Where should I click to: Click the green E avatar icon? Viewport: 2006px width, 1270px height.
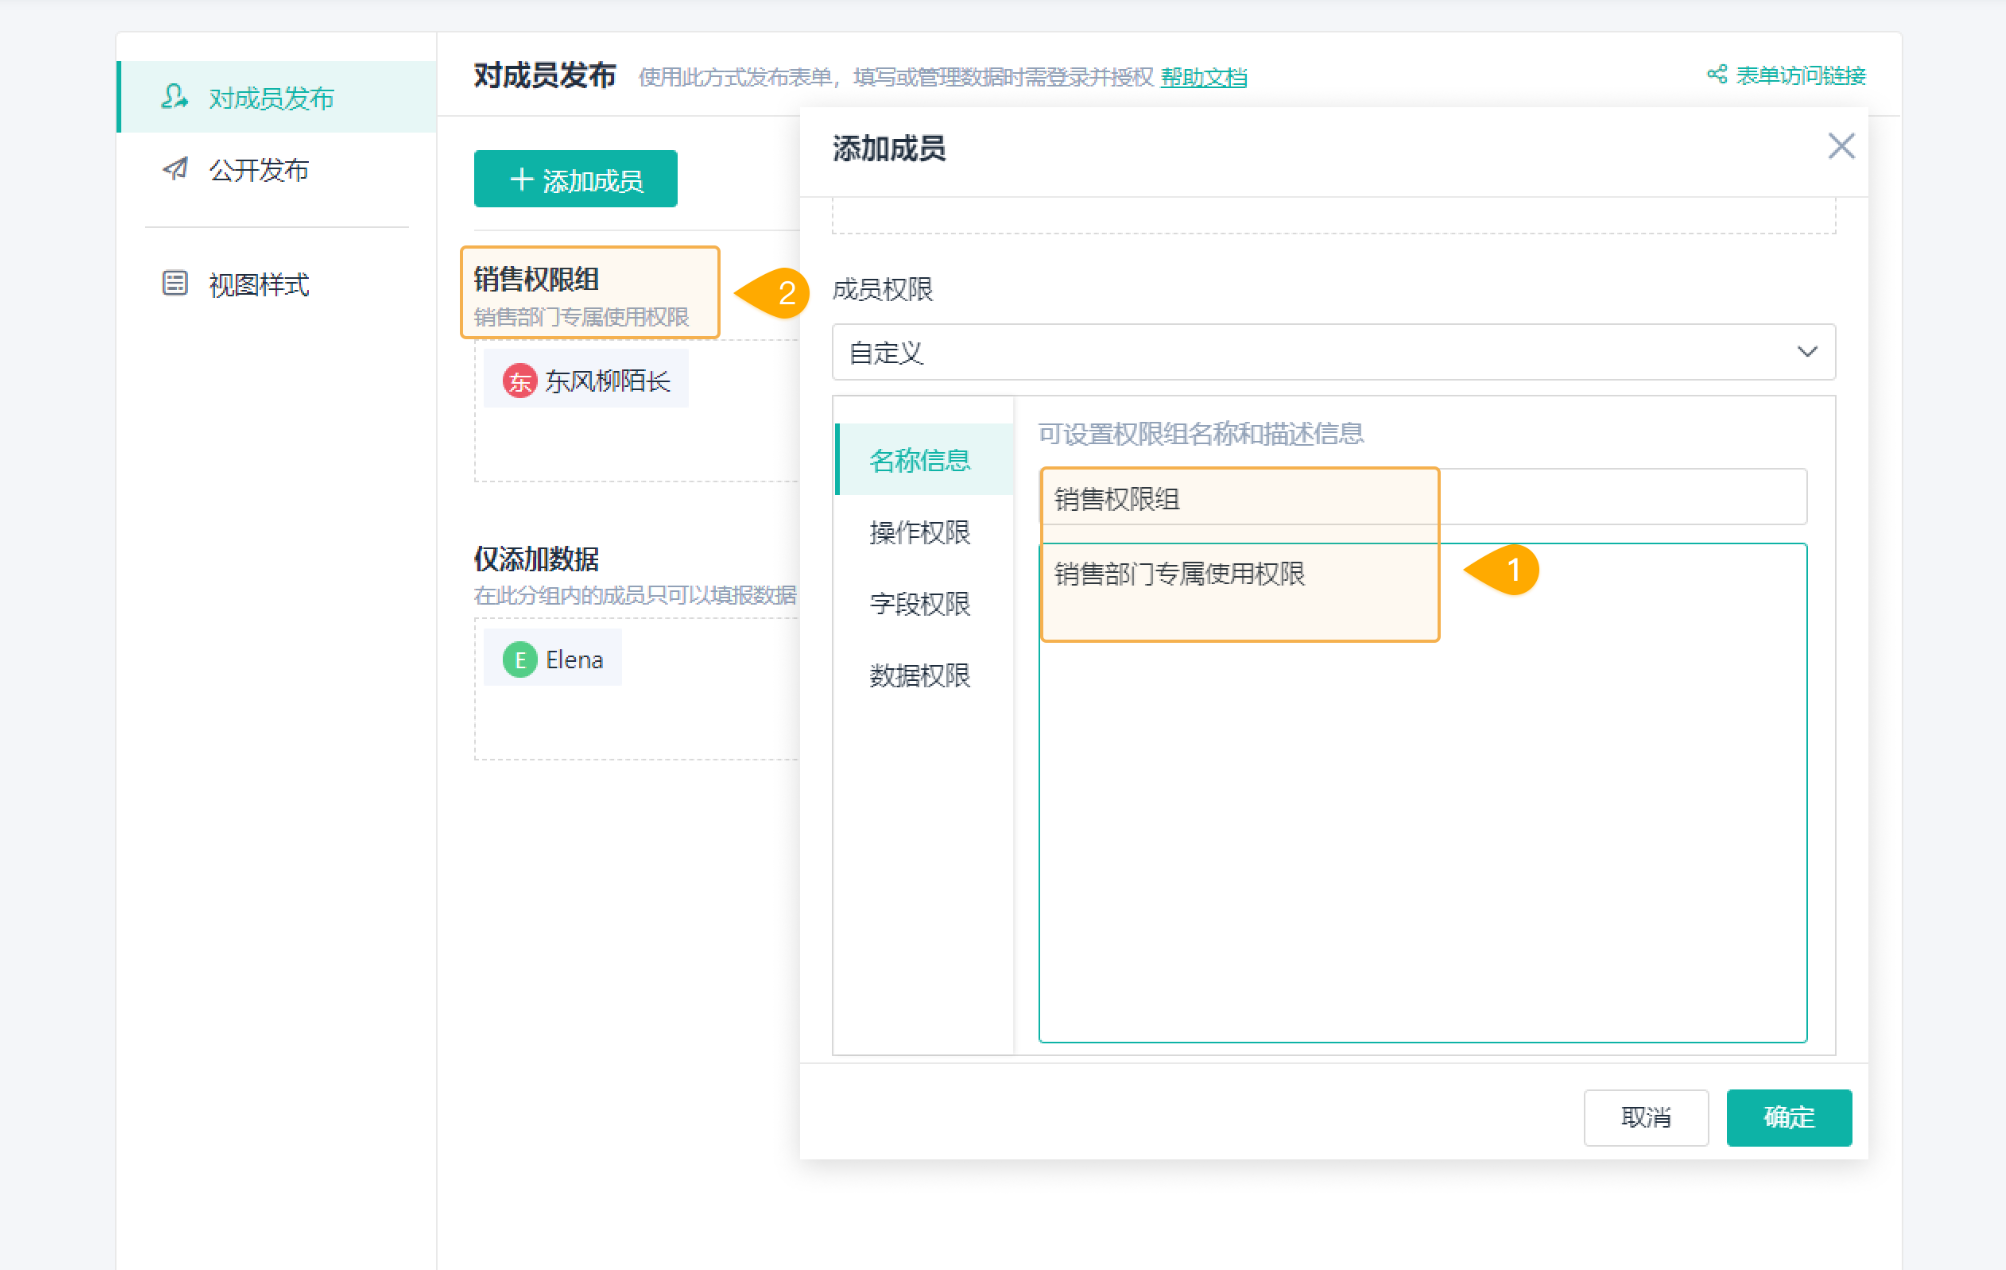[519, 660]
